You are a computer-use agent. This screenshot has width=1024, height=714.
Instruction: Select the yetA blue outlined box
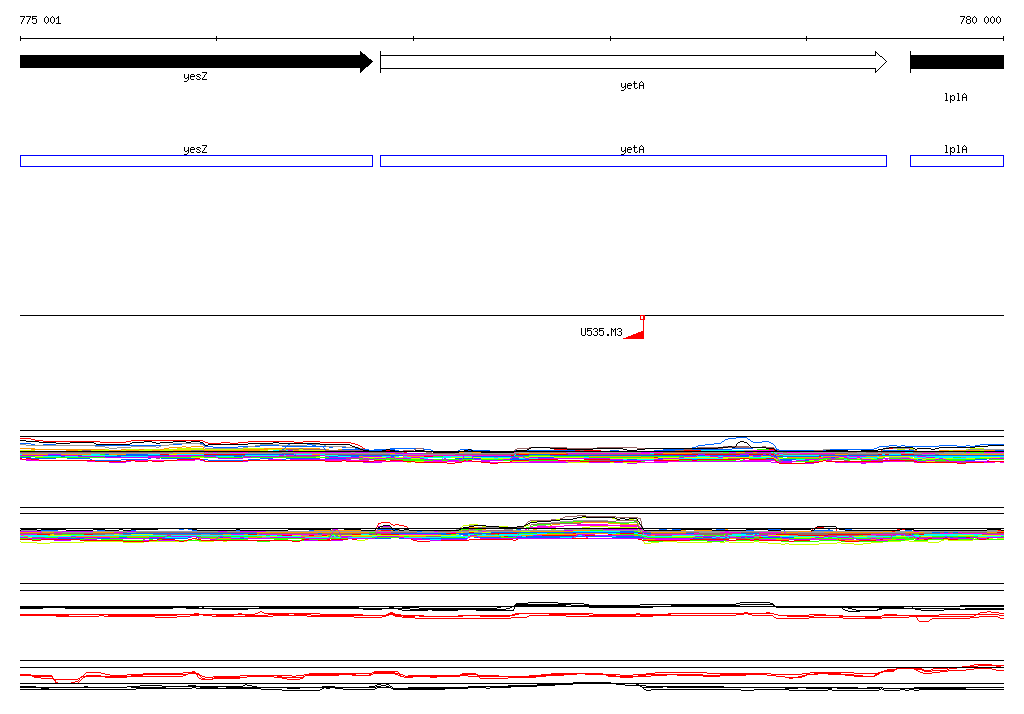[x=633, y=161]
